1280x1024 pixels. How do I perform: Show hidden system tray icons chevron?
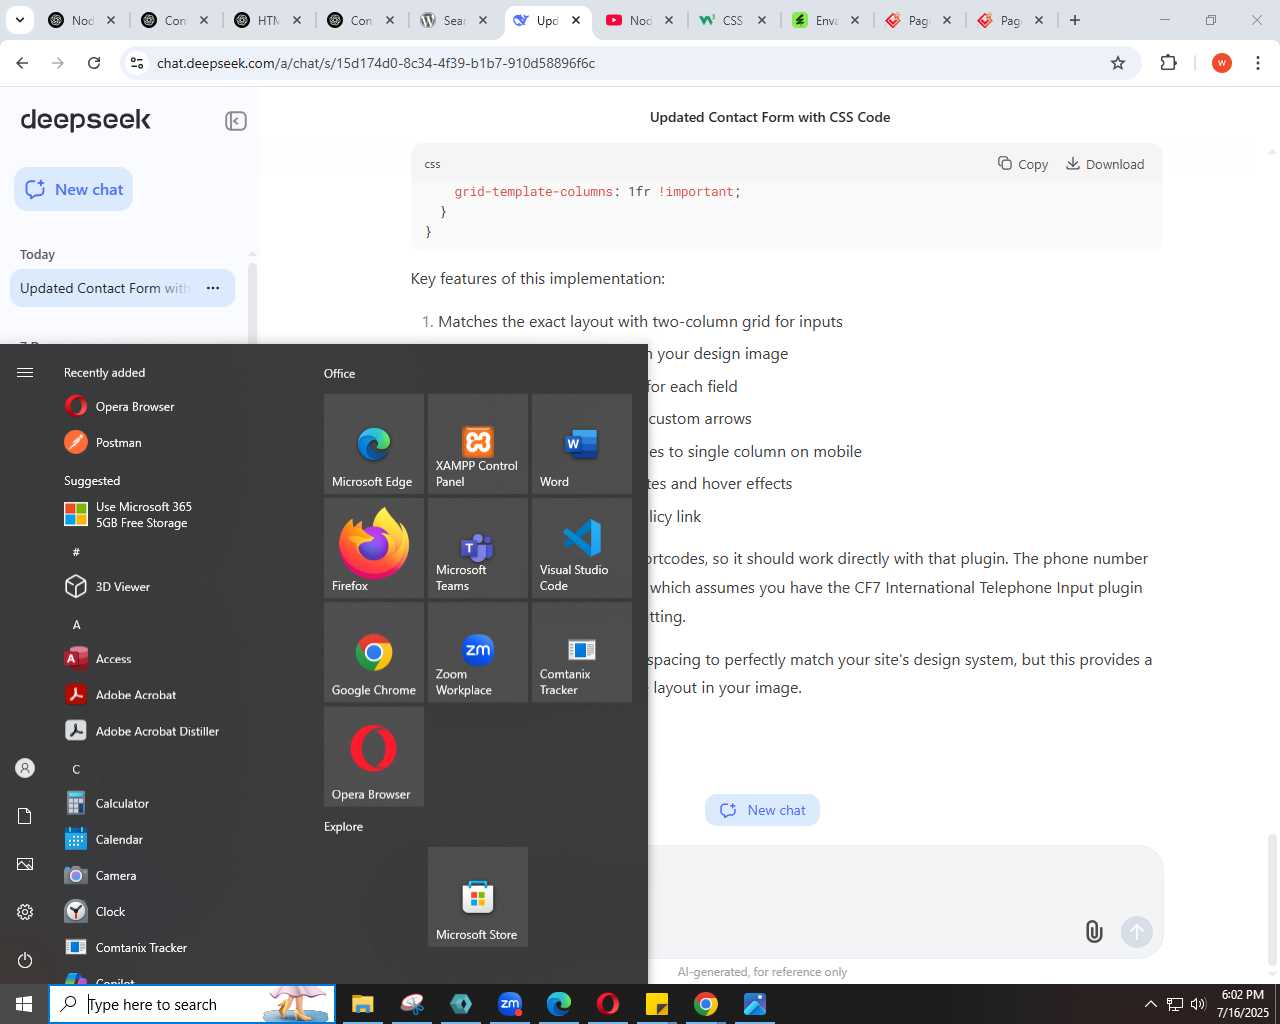[x=1150, y=1004]
